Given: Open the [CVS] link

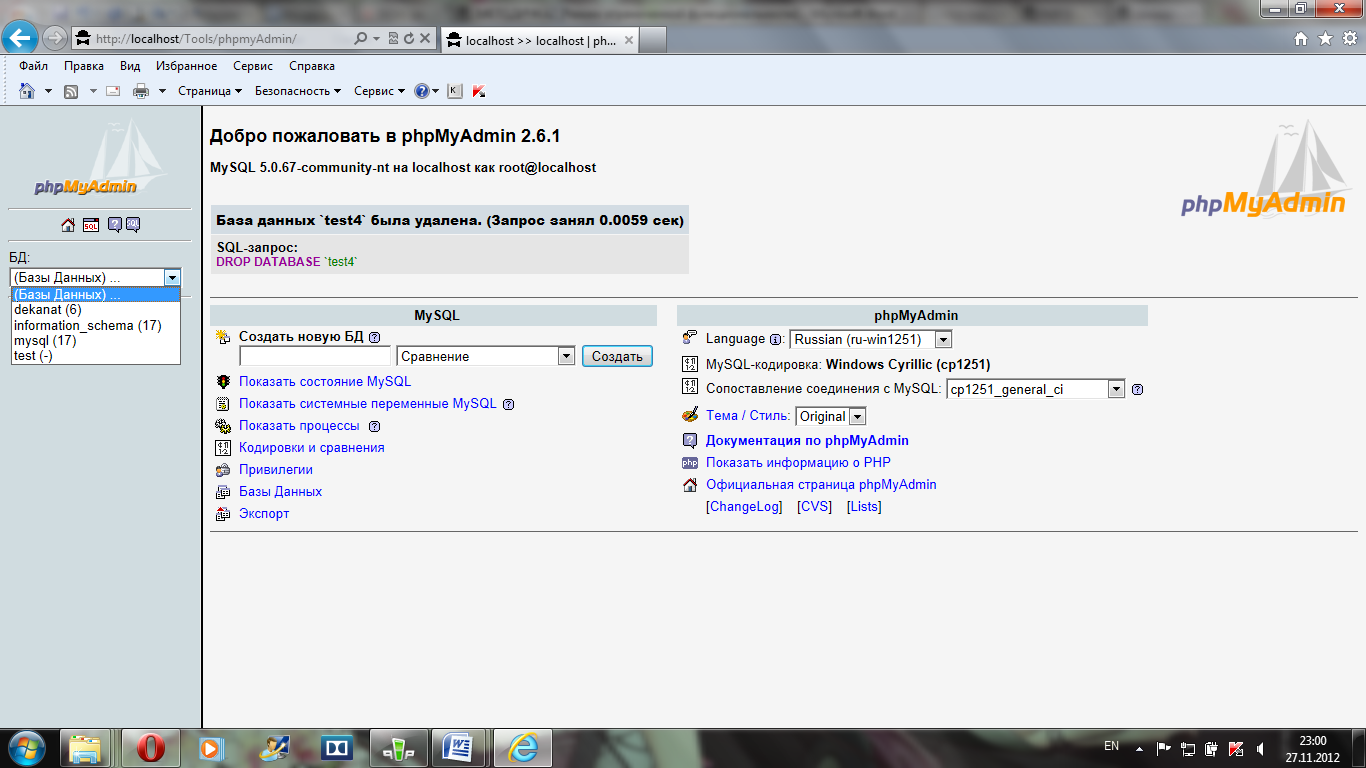Looking at the screenshot, I should (x=814, y=507).
